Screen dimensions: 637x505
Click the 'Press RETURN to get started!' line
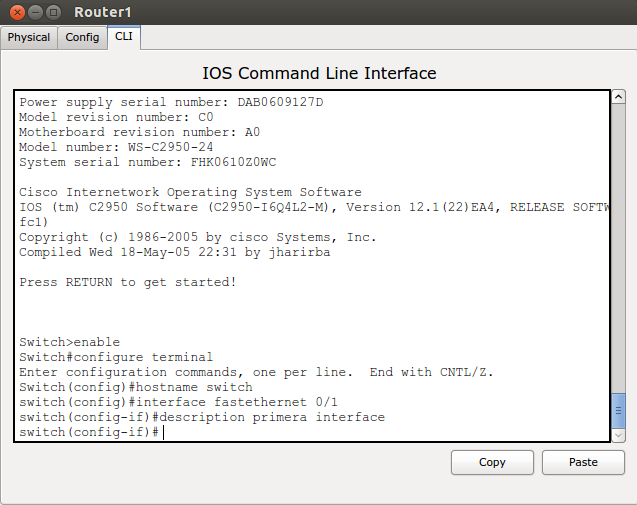[128, 282]
